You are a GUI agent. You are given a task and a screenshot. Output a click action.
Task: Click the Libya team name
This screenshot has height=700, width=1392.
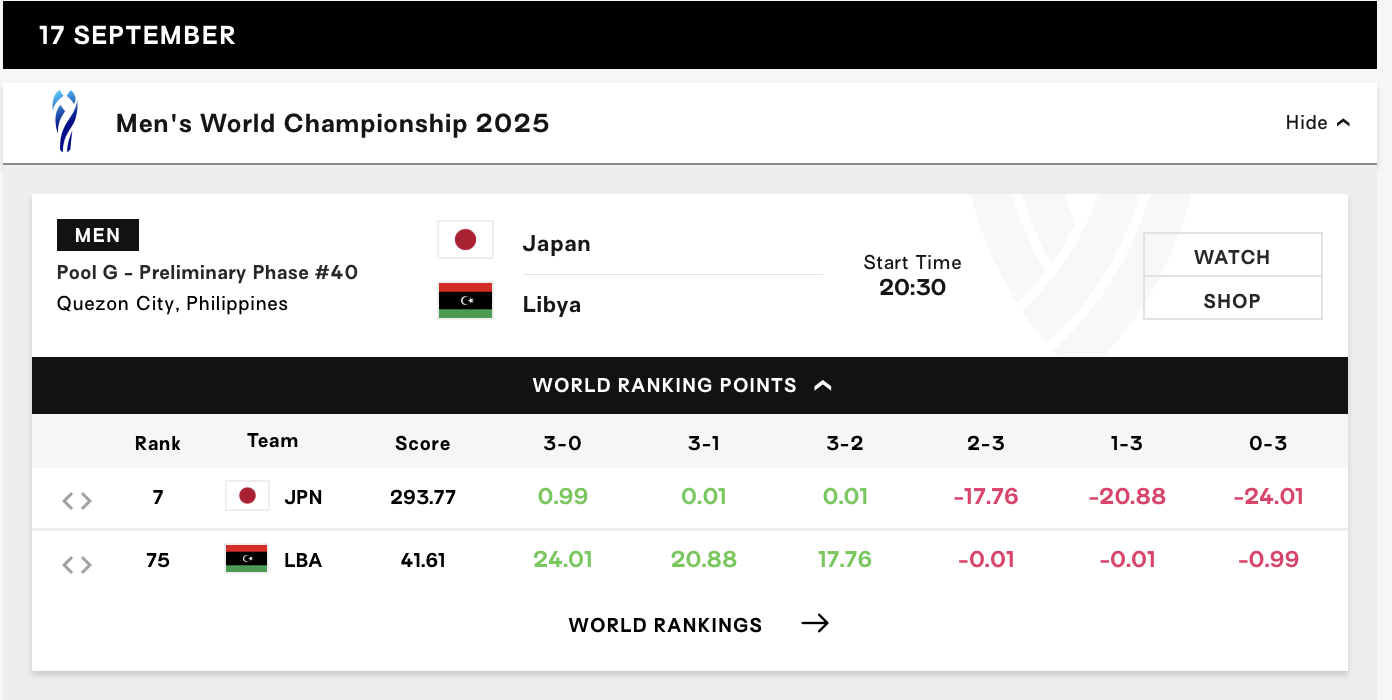pos(551,305)
